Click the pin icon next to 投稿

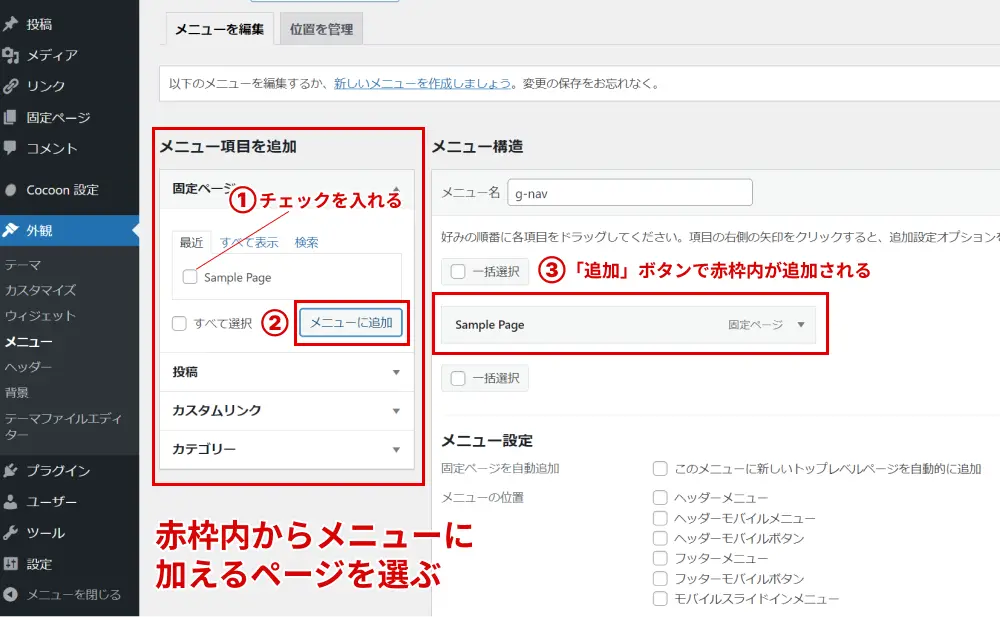(10, 24)
